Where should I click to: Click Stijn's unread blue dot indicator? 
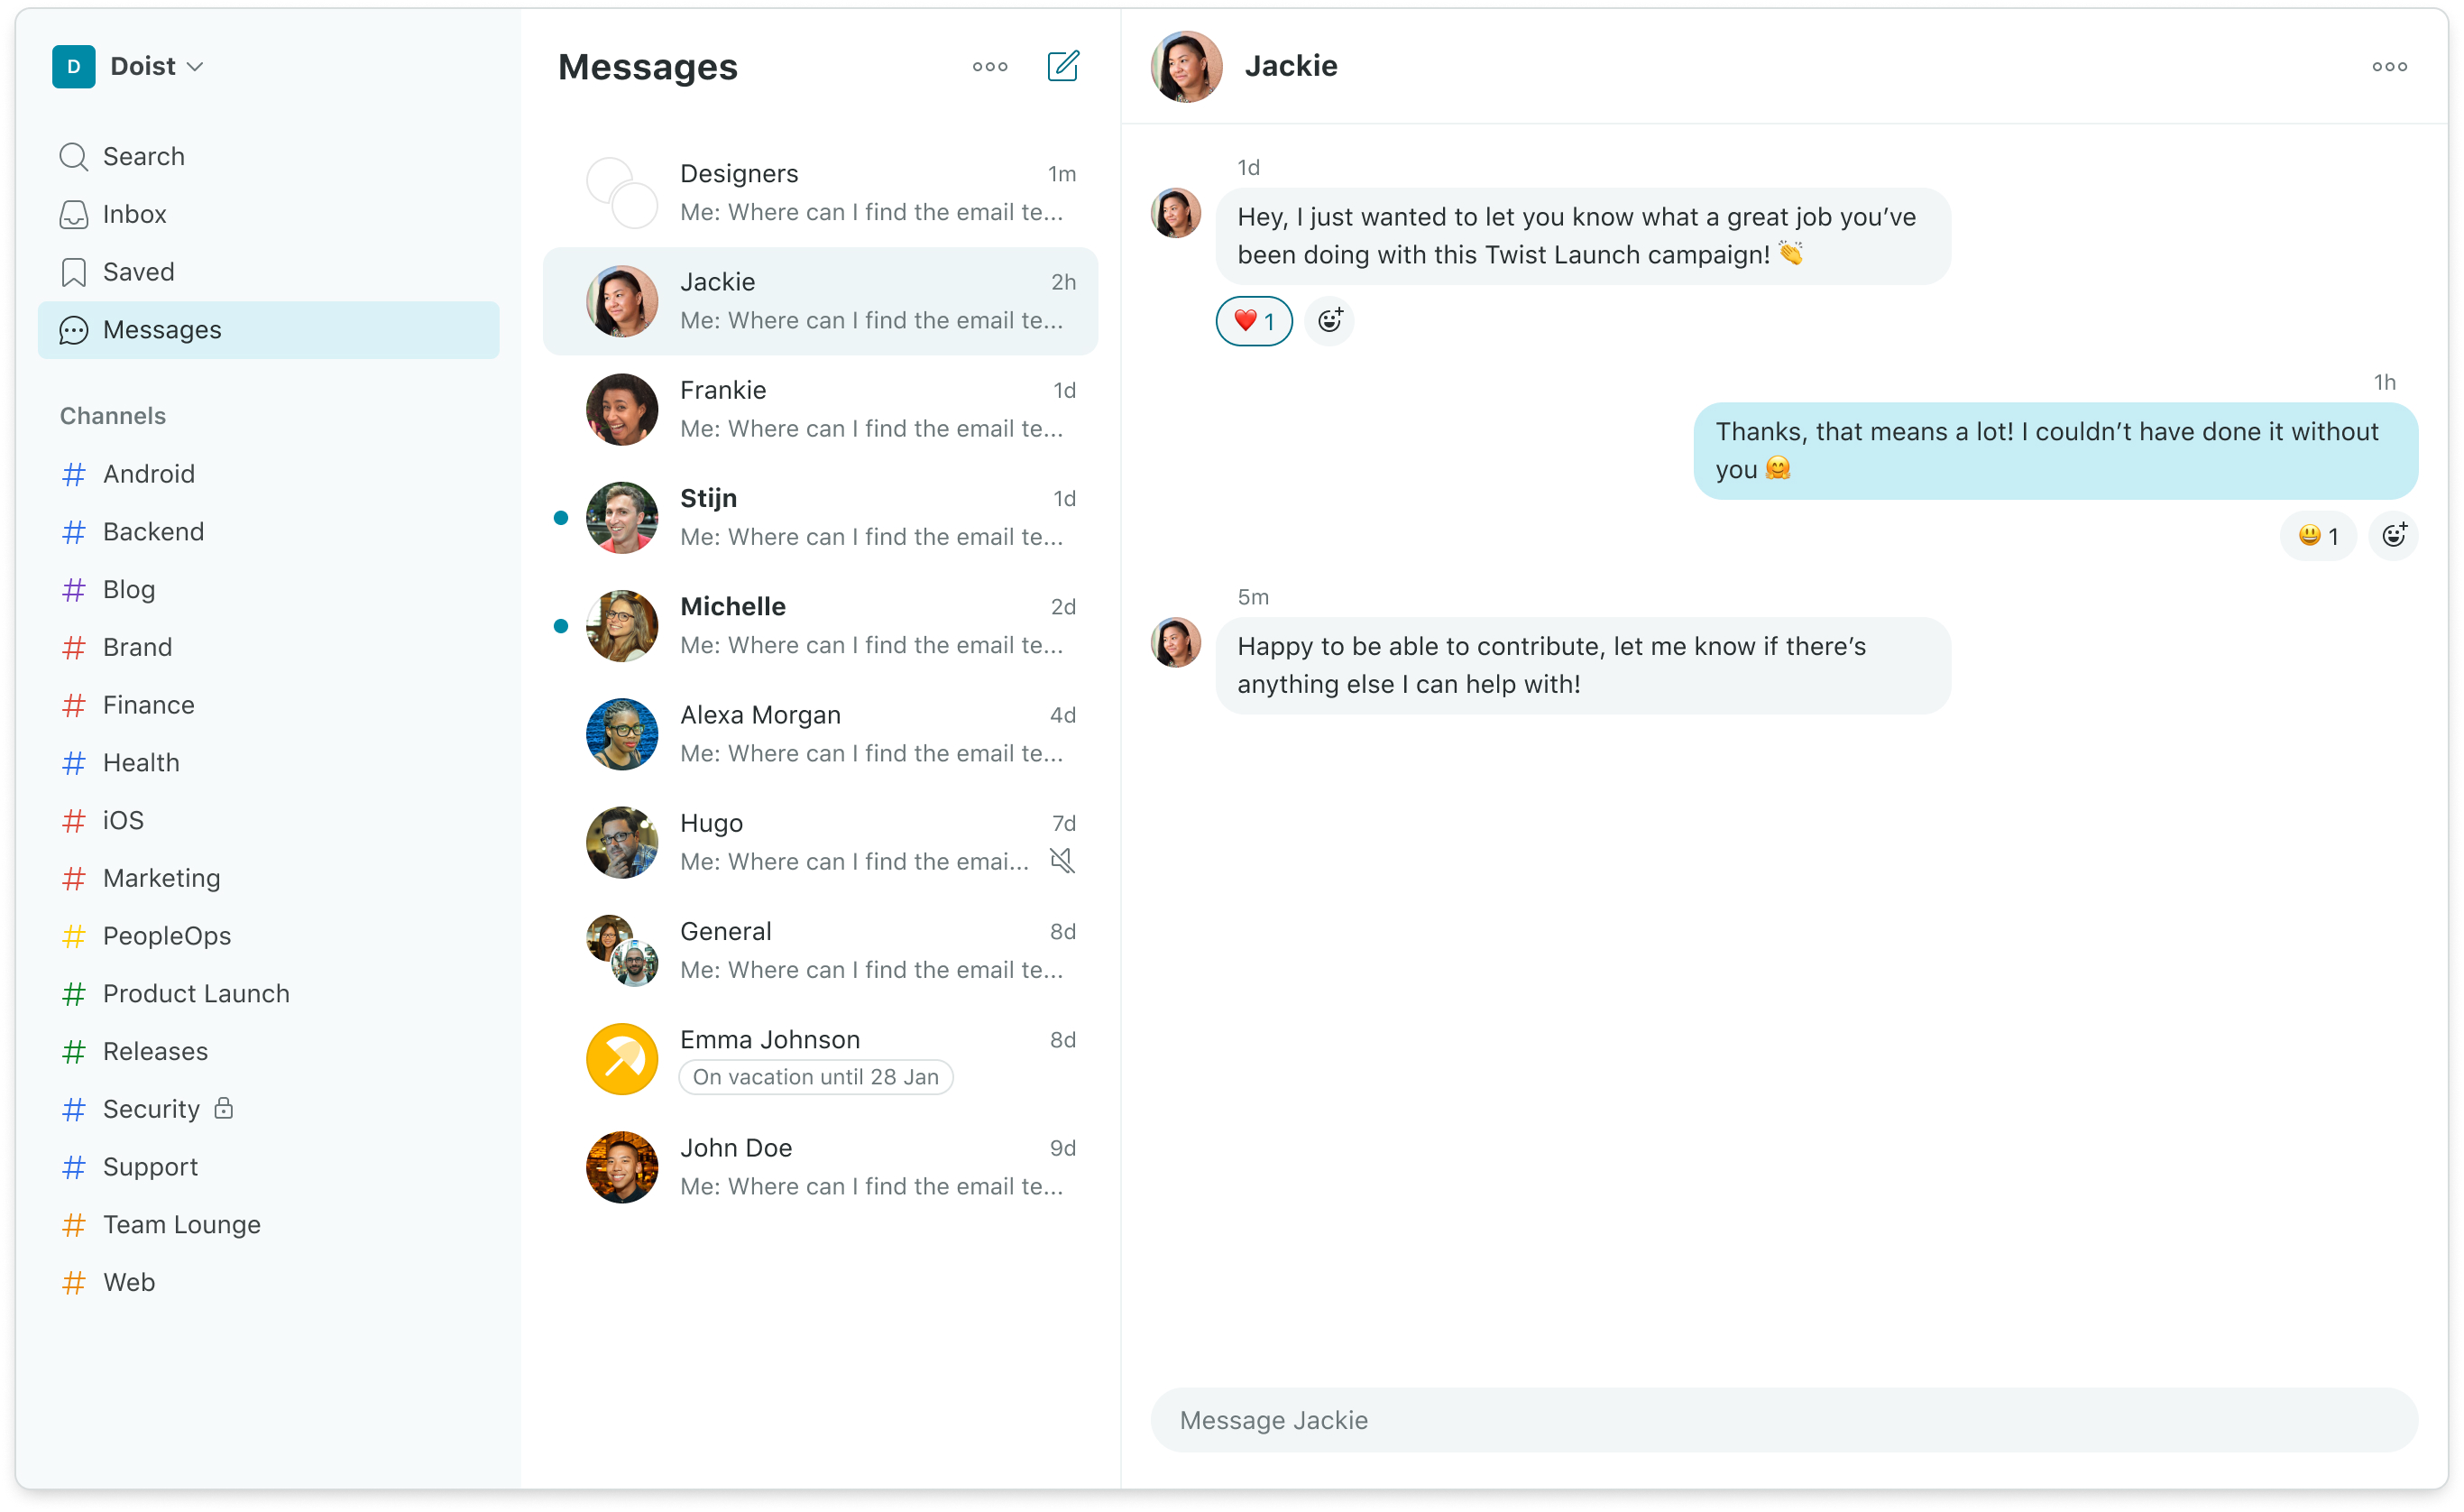pos(561,518)
